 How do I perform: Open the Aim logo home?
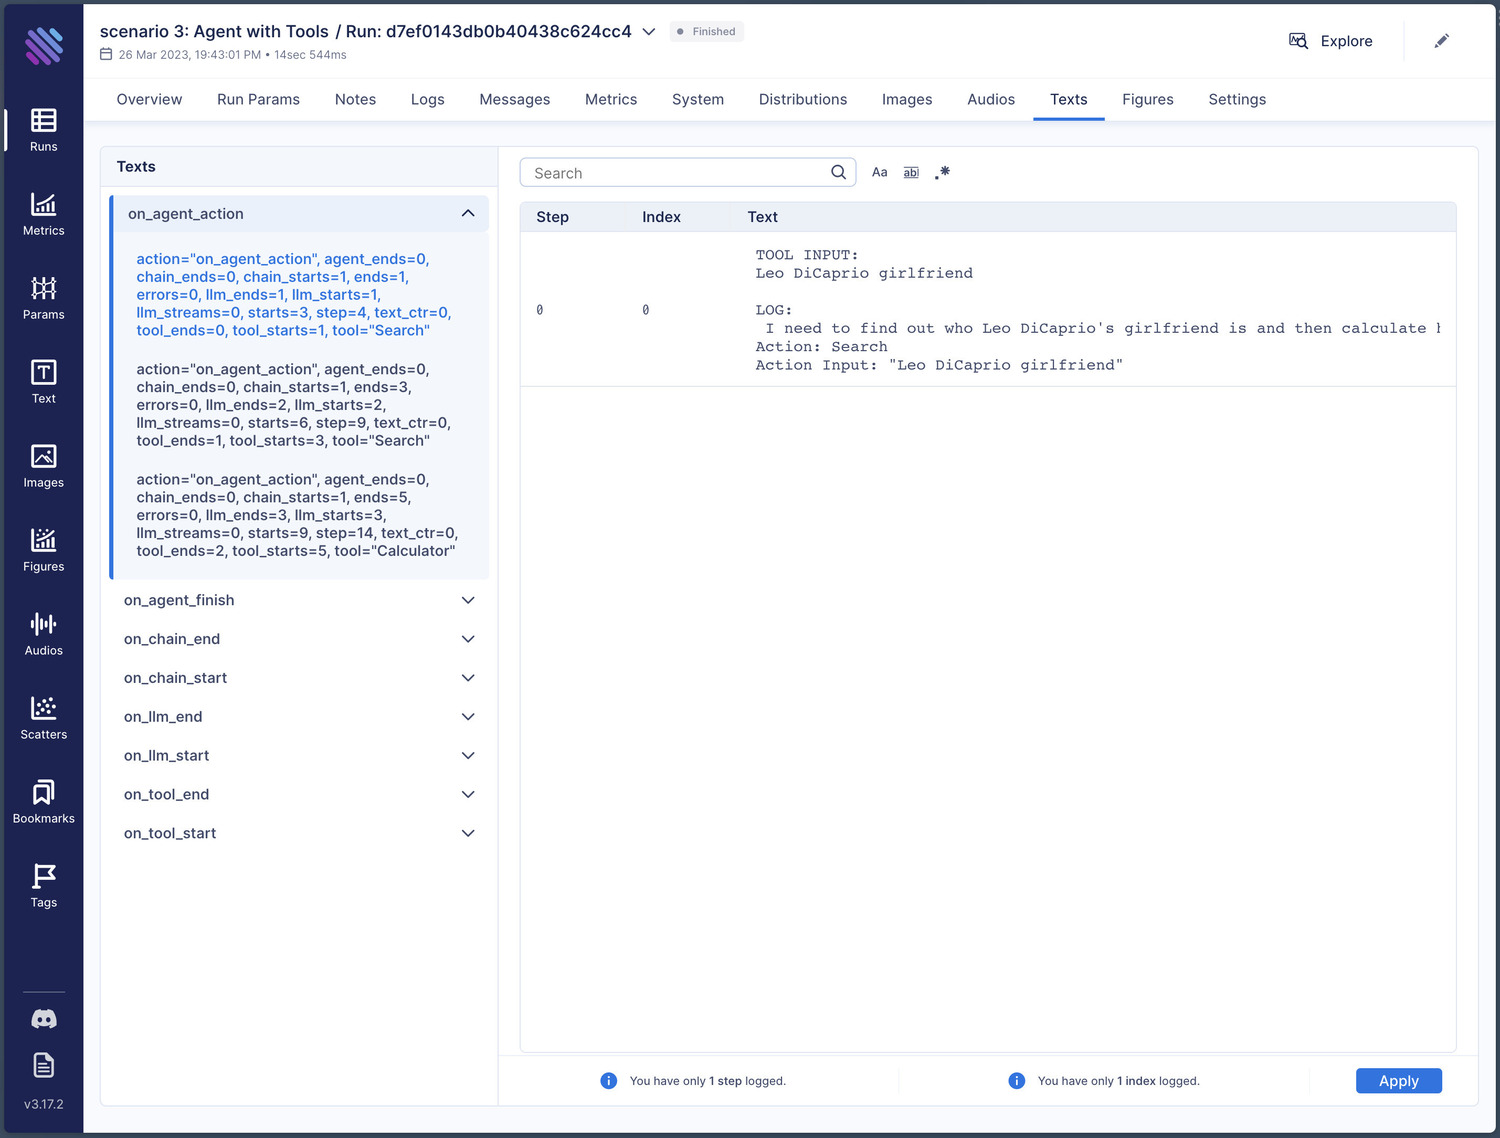[44, 45]
